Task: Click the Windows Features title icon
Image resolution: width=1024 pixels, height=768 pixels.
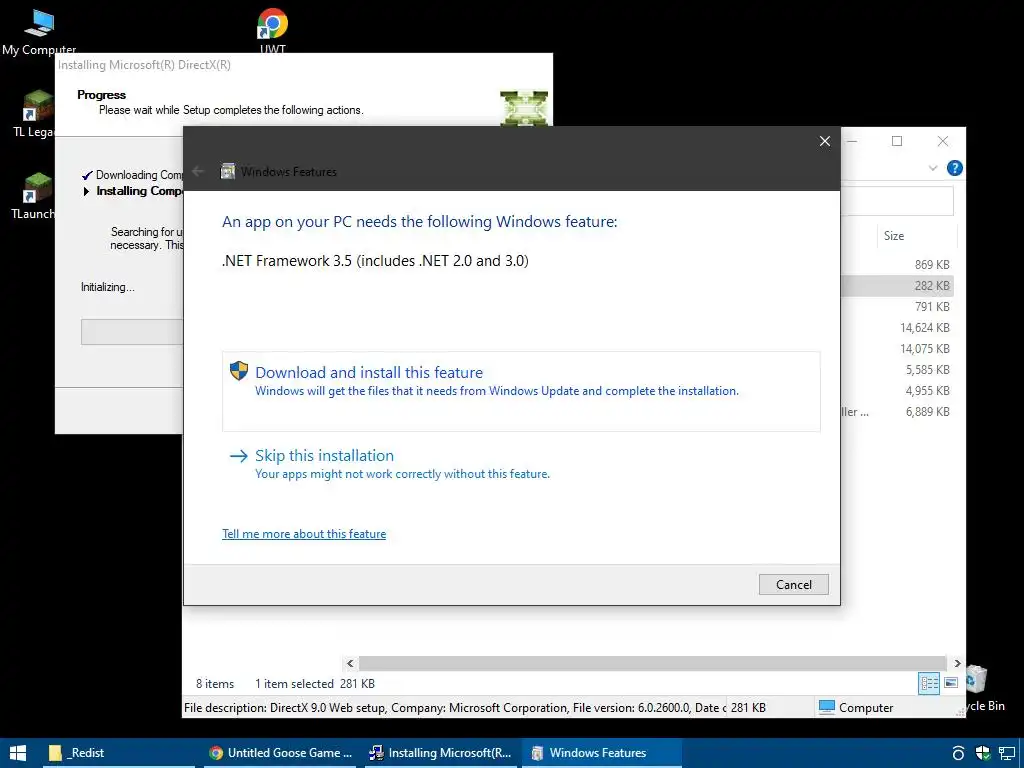Action: click(227, 171)
